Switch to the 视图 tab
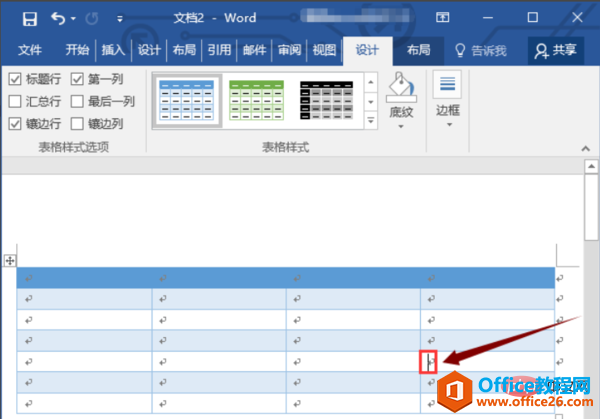 click(x=324, y=50)
